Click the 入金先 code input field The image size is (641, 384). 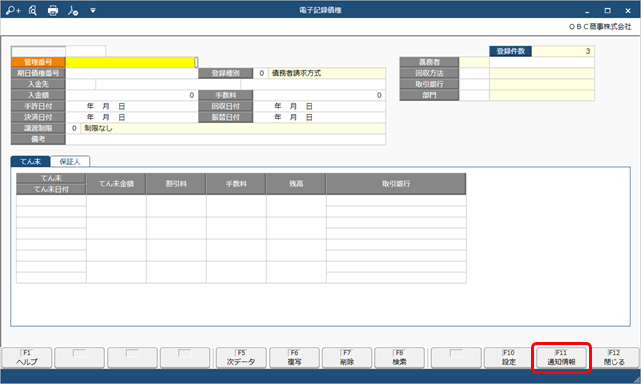[x=81, y=84]
